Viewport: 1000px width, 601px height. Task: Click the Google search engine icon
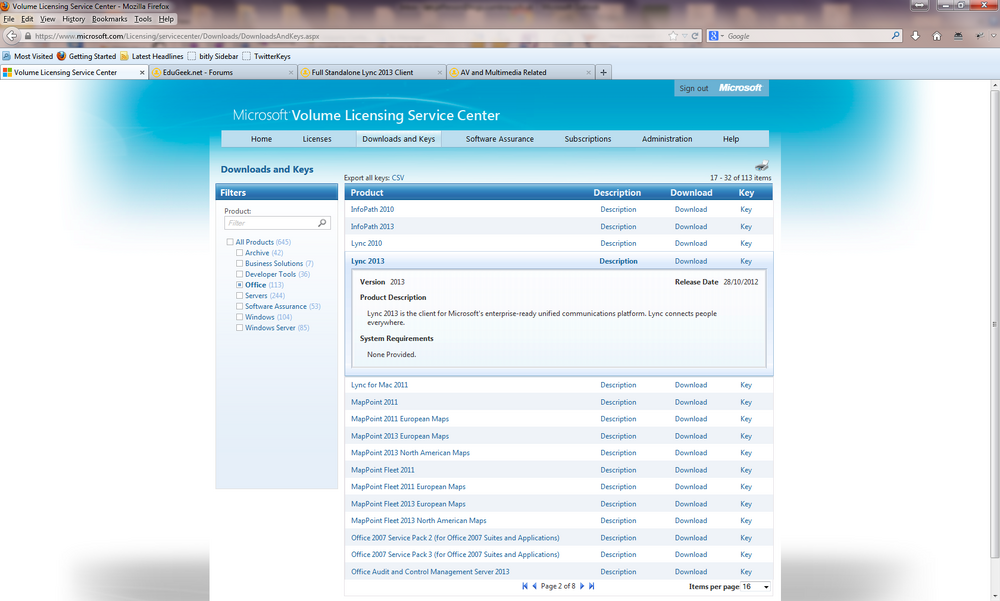click(x=714, y=36)
